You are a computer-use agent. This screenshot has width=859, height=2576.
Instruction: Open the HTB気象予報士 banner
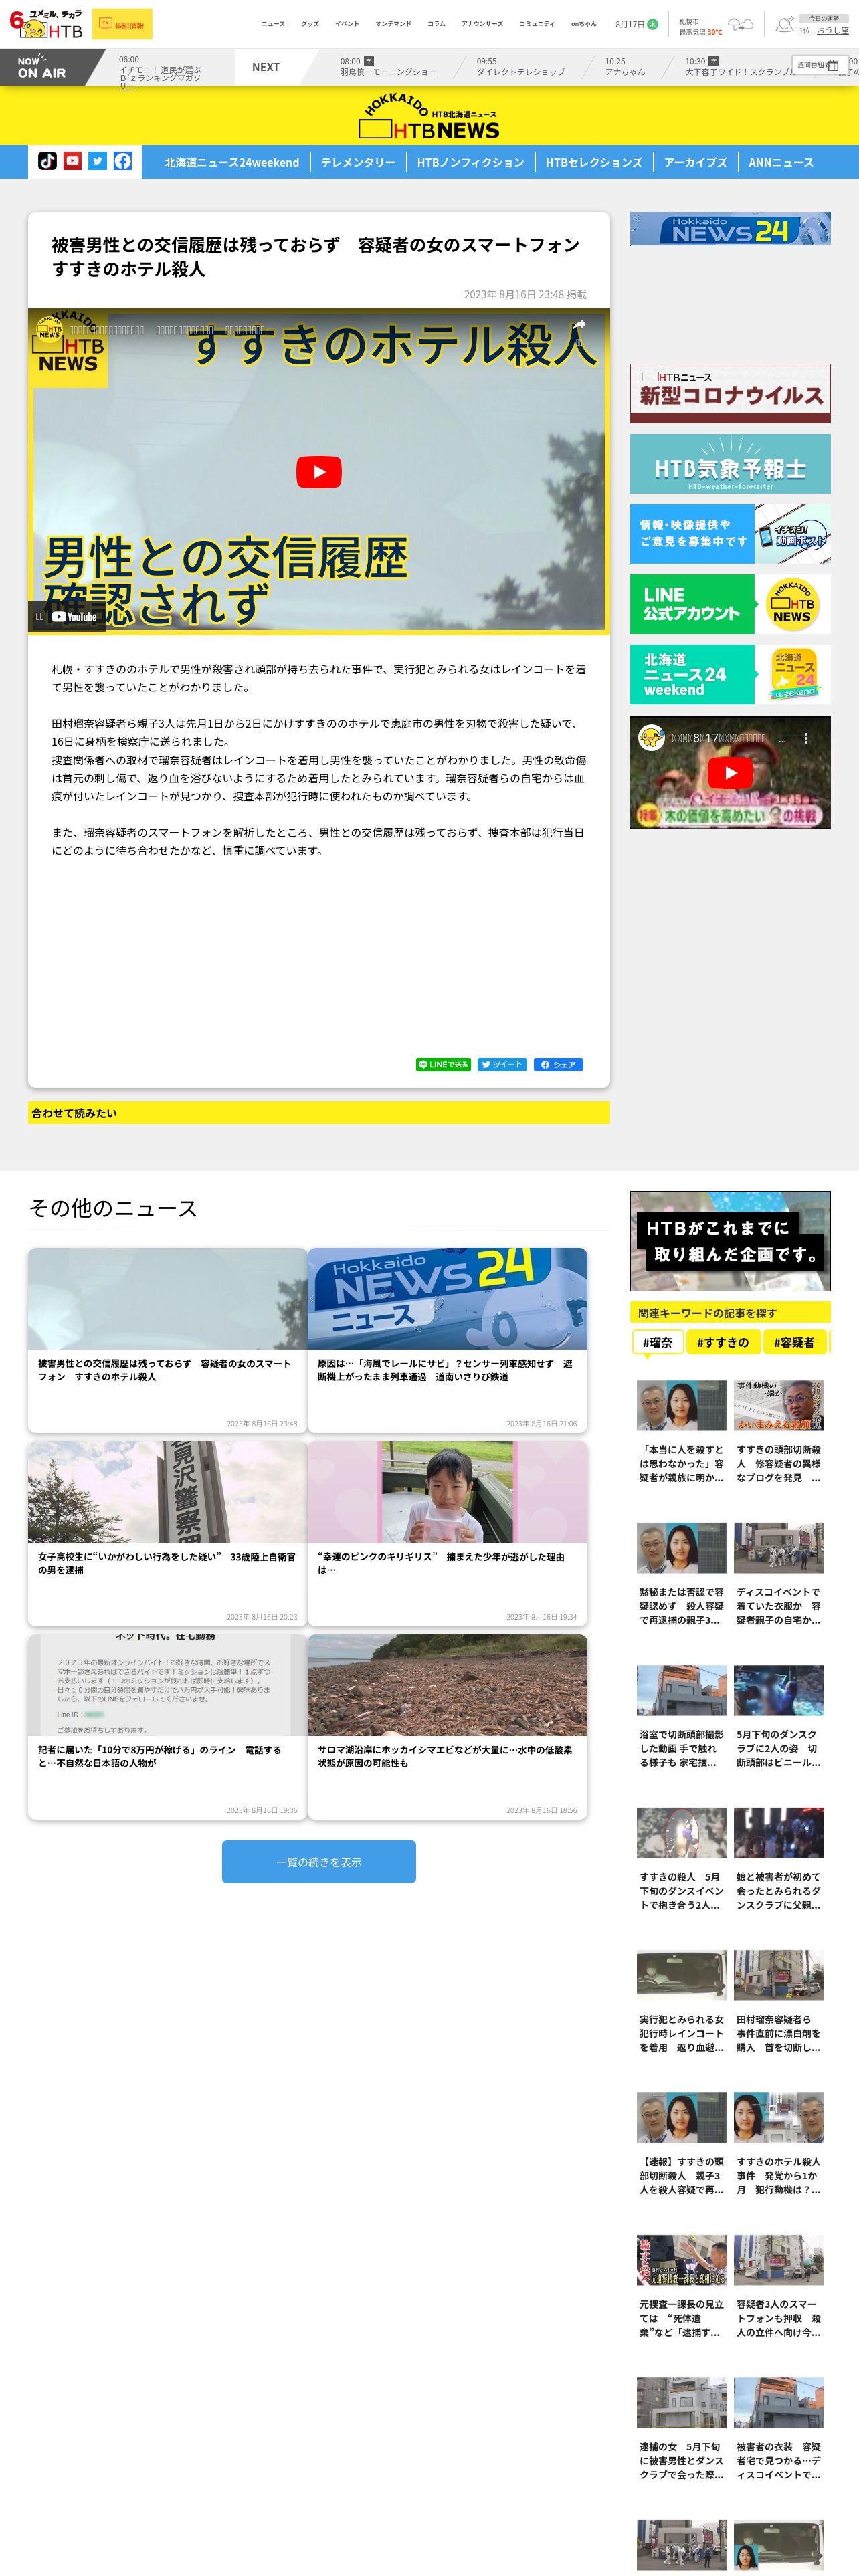tap(730, 463)
